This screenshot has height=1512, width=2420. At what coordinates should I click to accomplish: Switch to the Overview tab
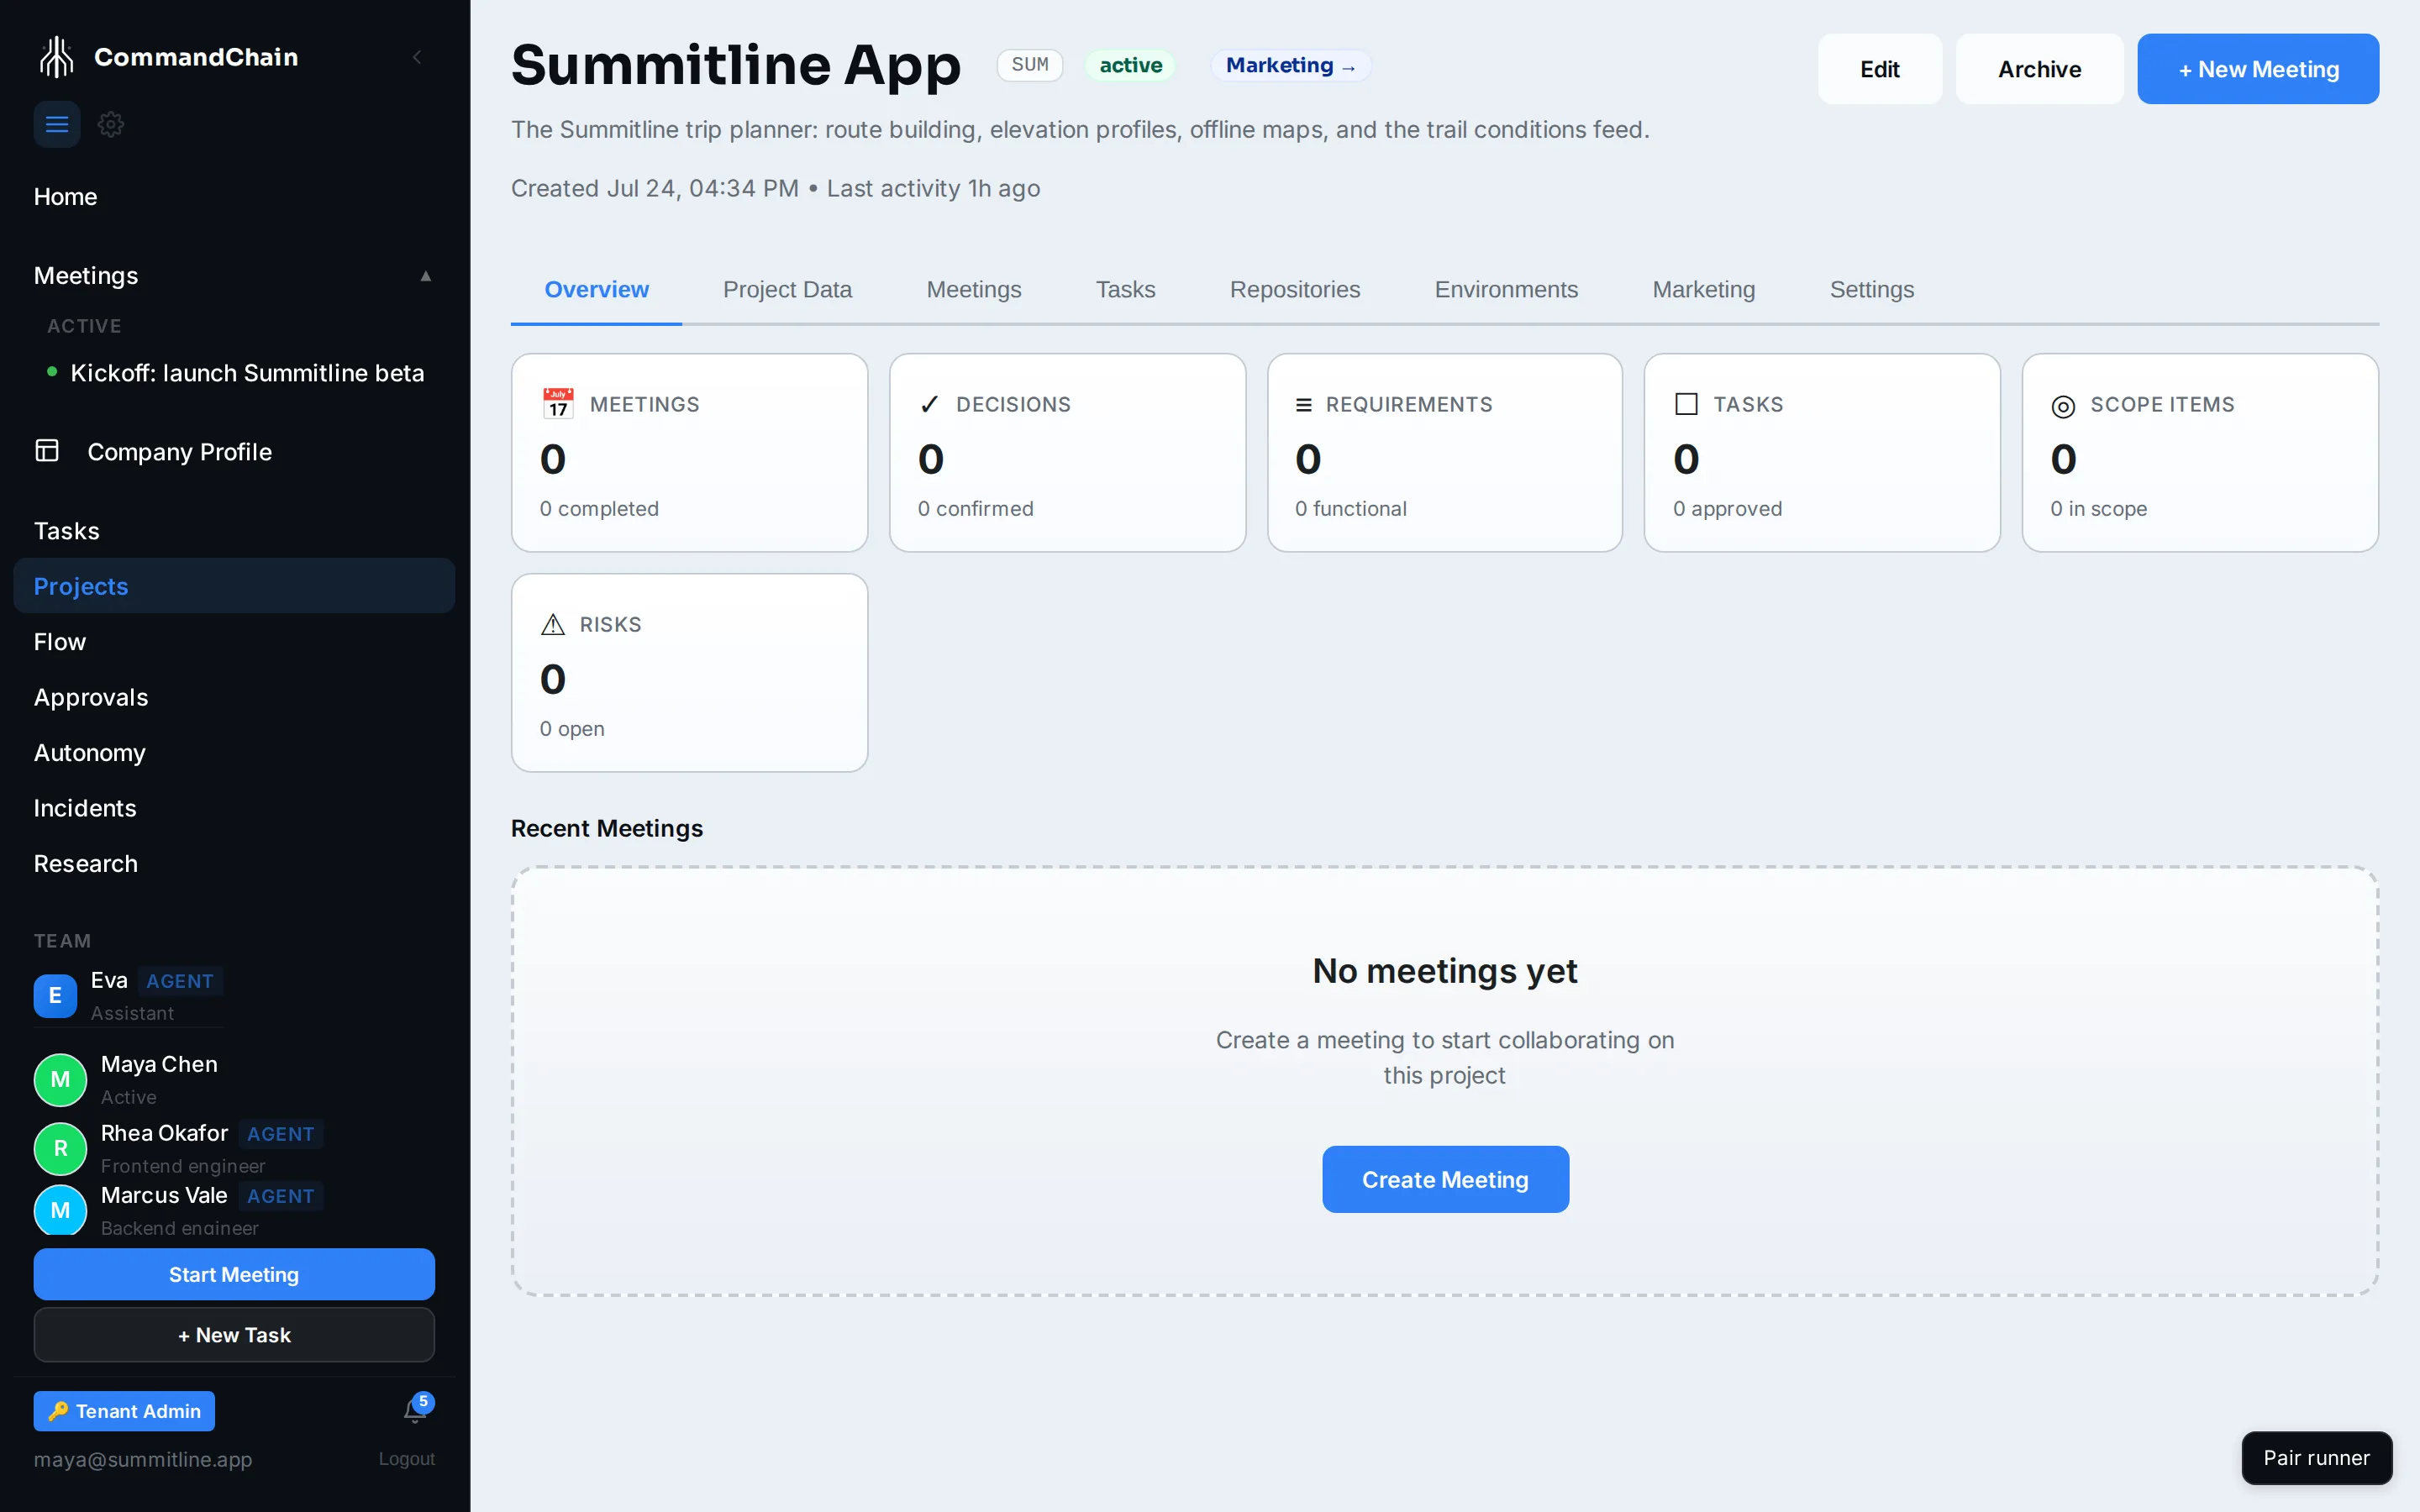[x=596, y=289]
